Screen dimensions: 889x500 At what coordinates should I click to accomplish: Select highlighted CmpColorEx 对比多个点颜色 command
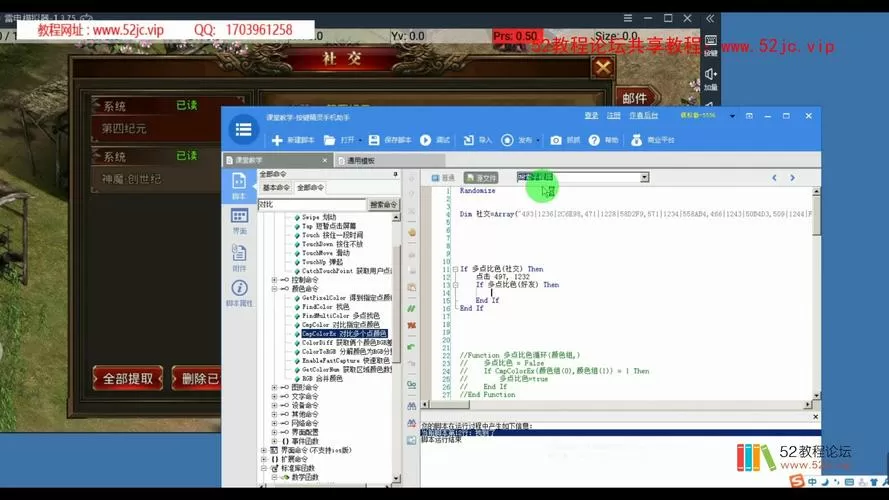344,334
